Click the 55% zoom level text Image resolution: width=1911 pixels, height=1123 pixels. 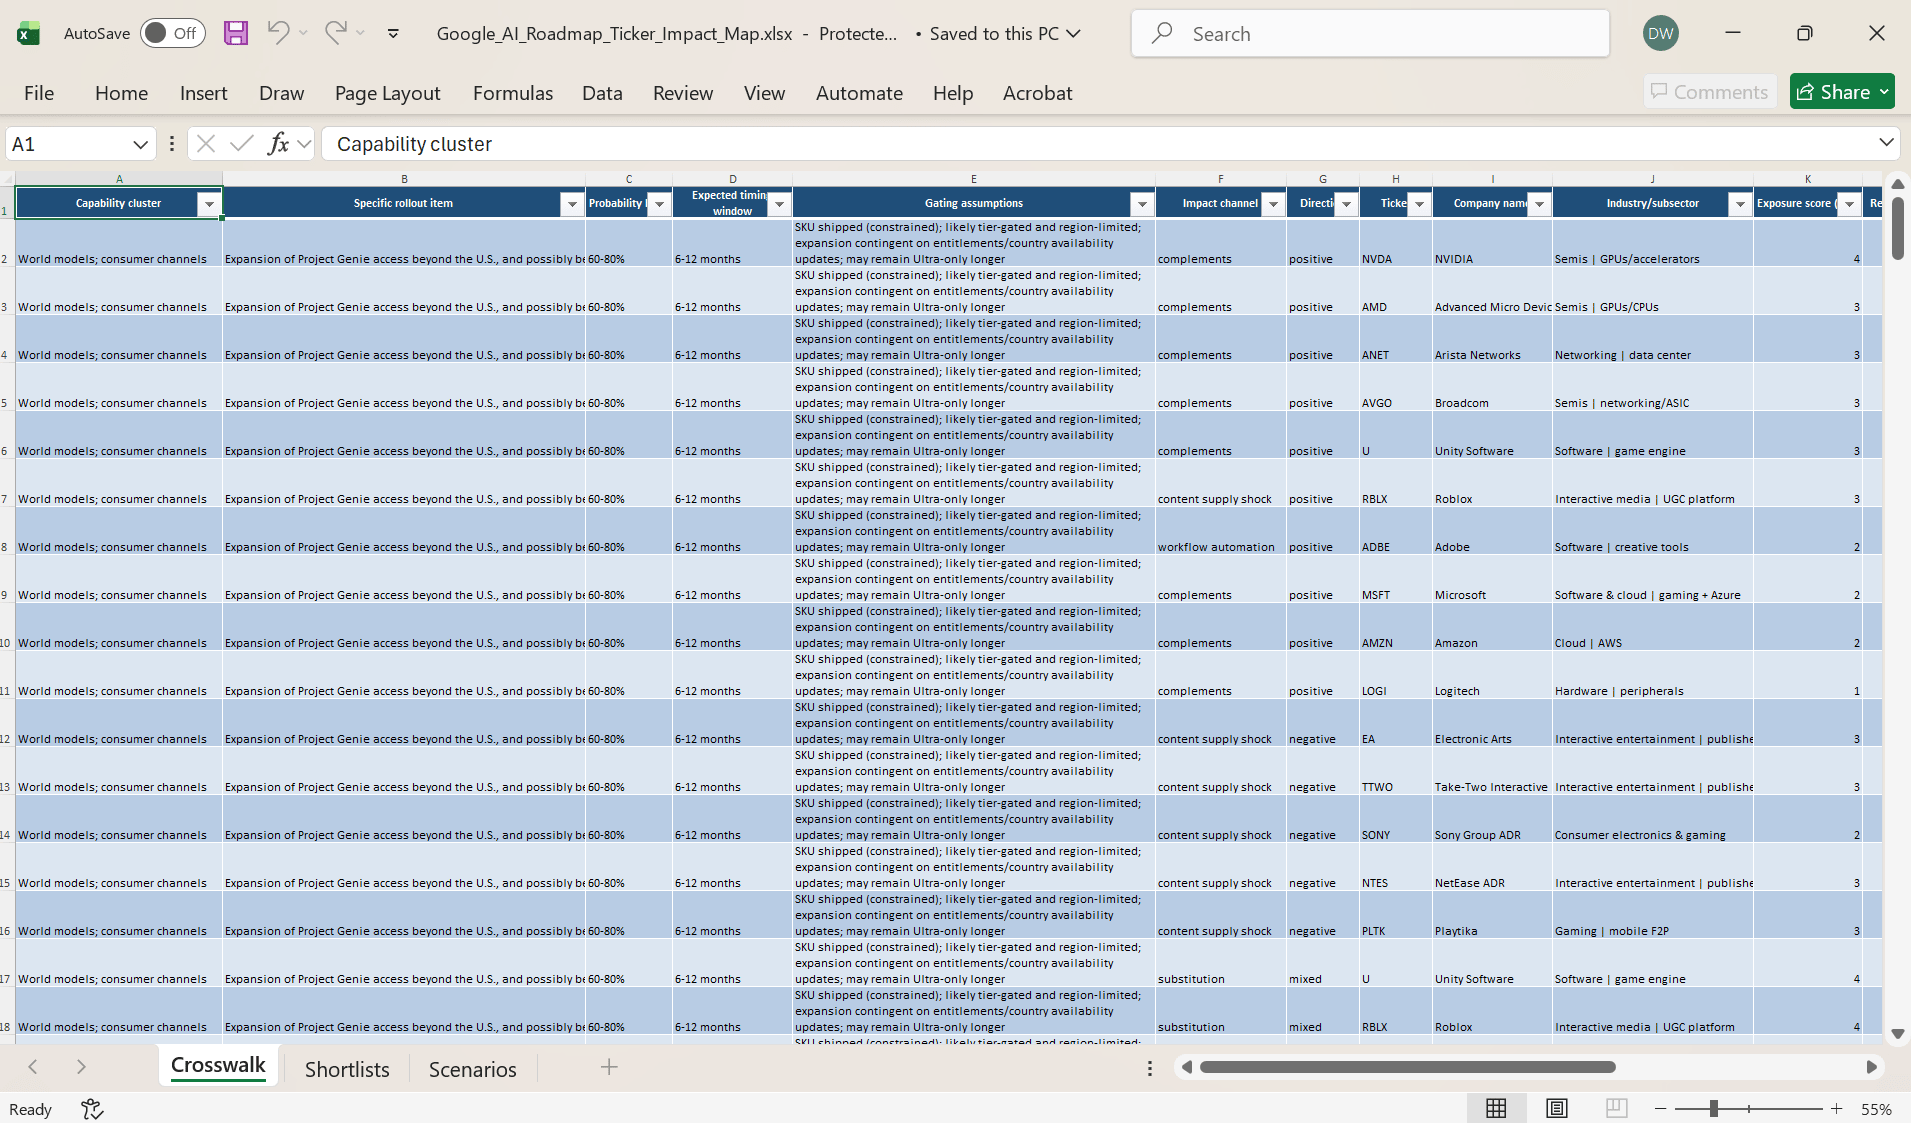[1876, 1109]
